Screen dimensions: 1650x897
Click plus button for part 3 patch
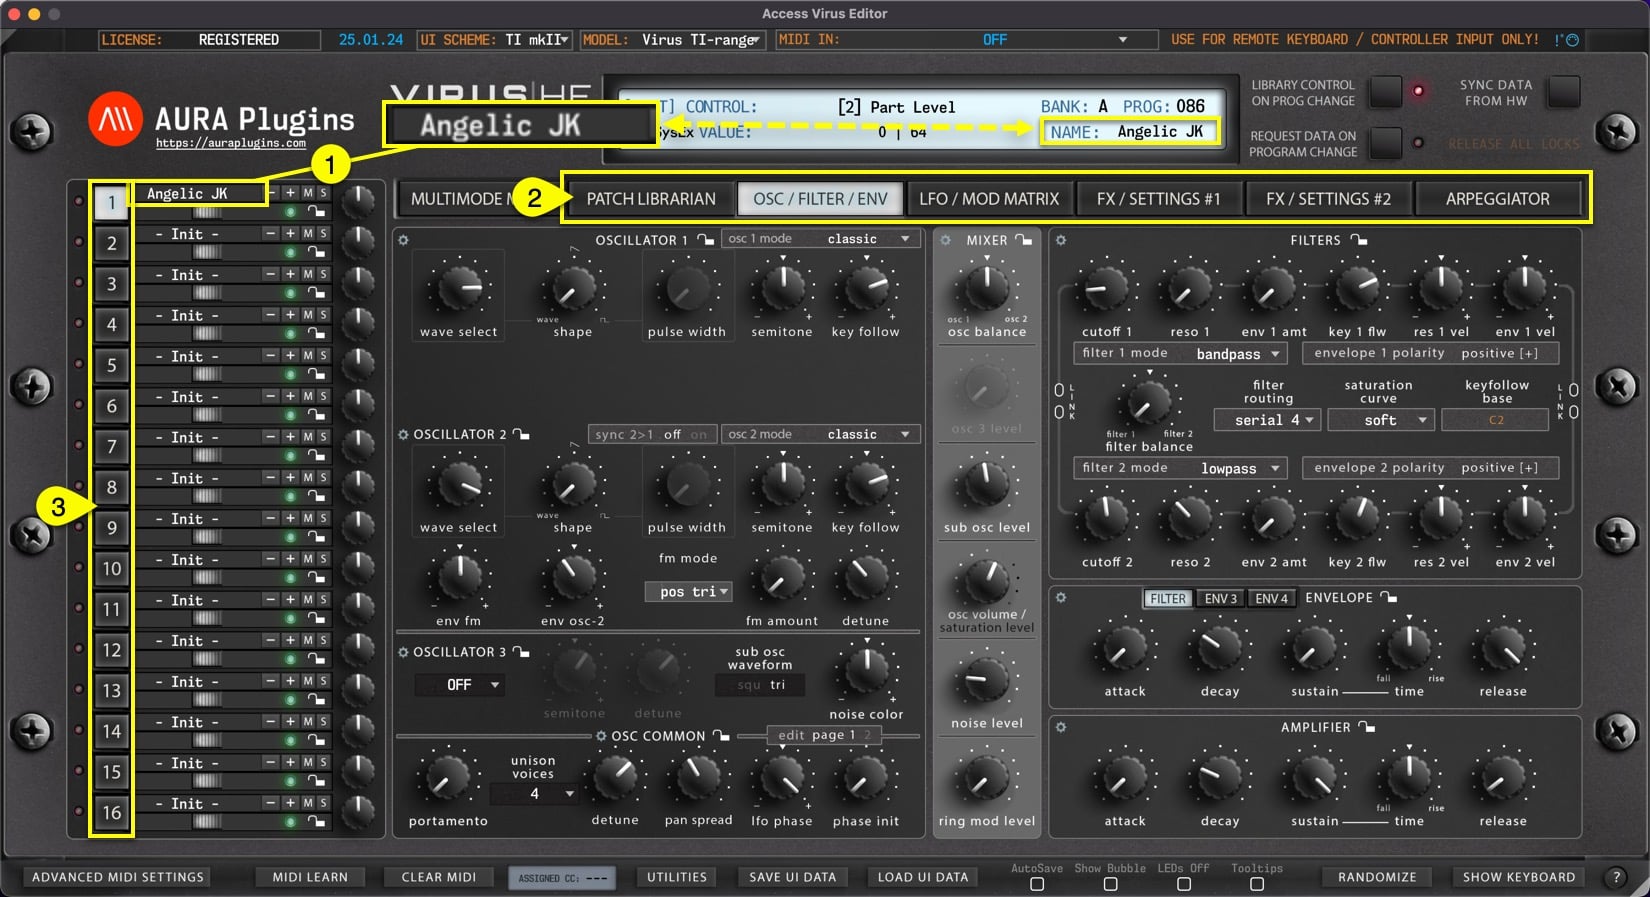click(x=290, y=274)
